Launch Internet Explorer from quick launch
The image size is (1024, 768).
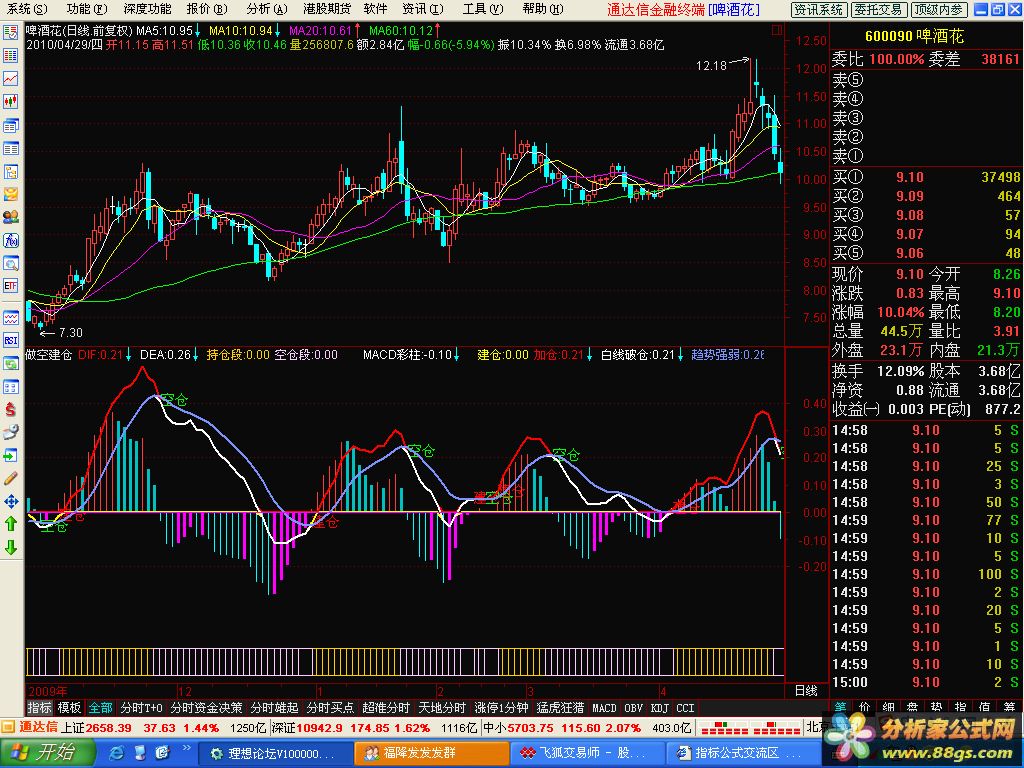pos(118,753)
